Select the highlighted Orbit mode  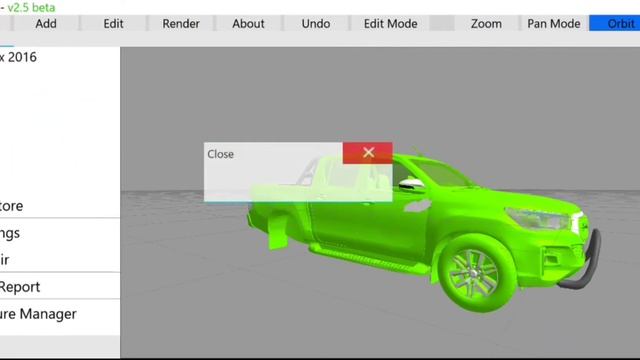coord(615,24)
